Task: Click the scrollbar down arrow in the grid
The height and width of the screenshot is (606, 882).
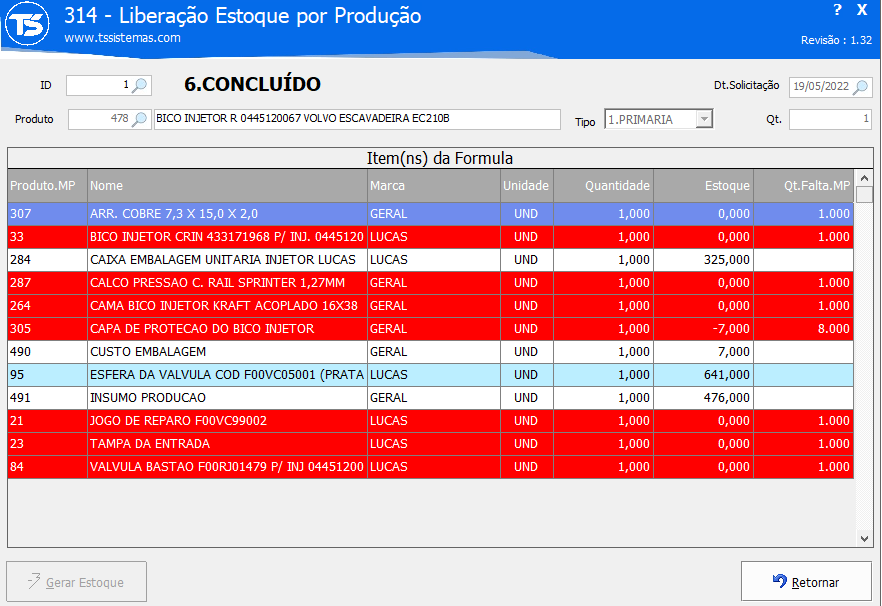Action: point(865,538)
